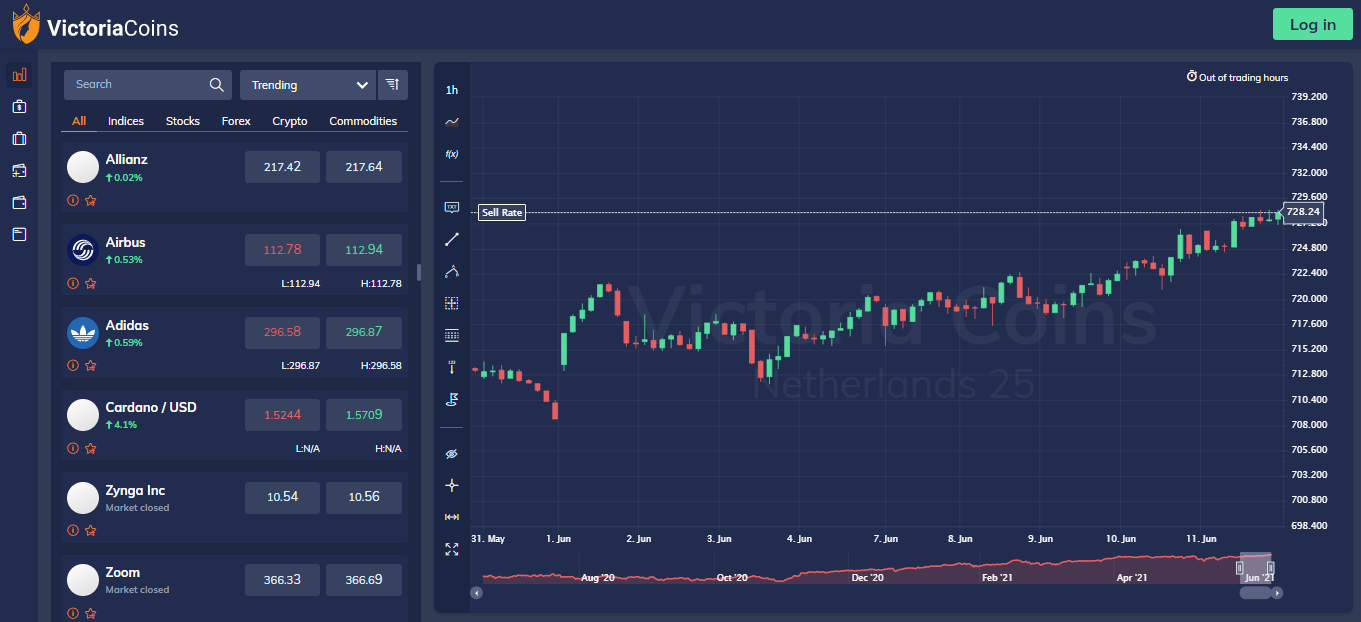Click the navigator scroll right arrow
The width and height of the screenshot is (1361, 622).
point(1278,593)
